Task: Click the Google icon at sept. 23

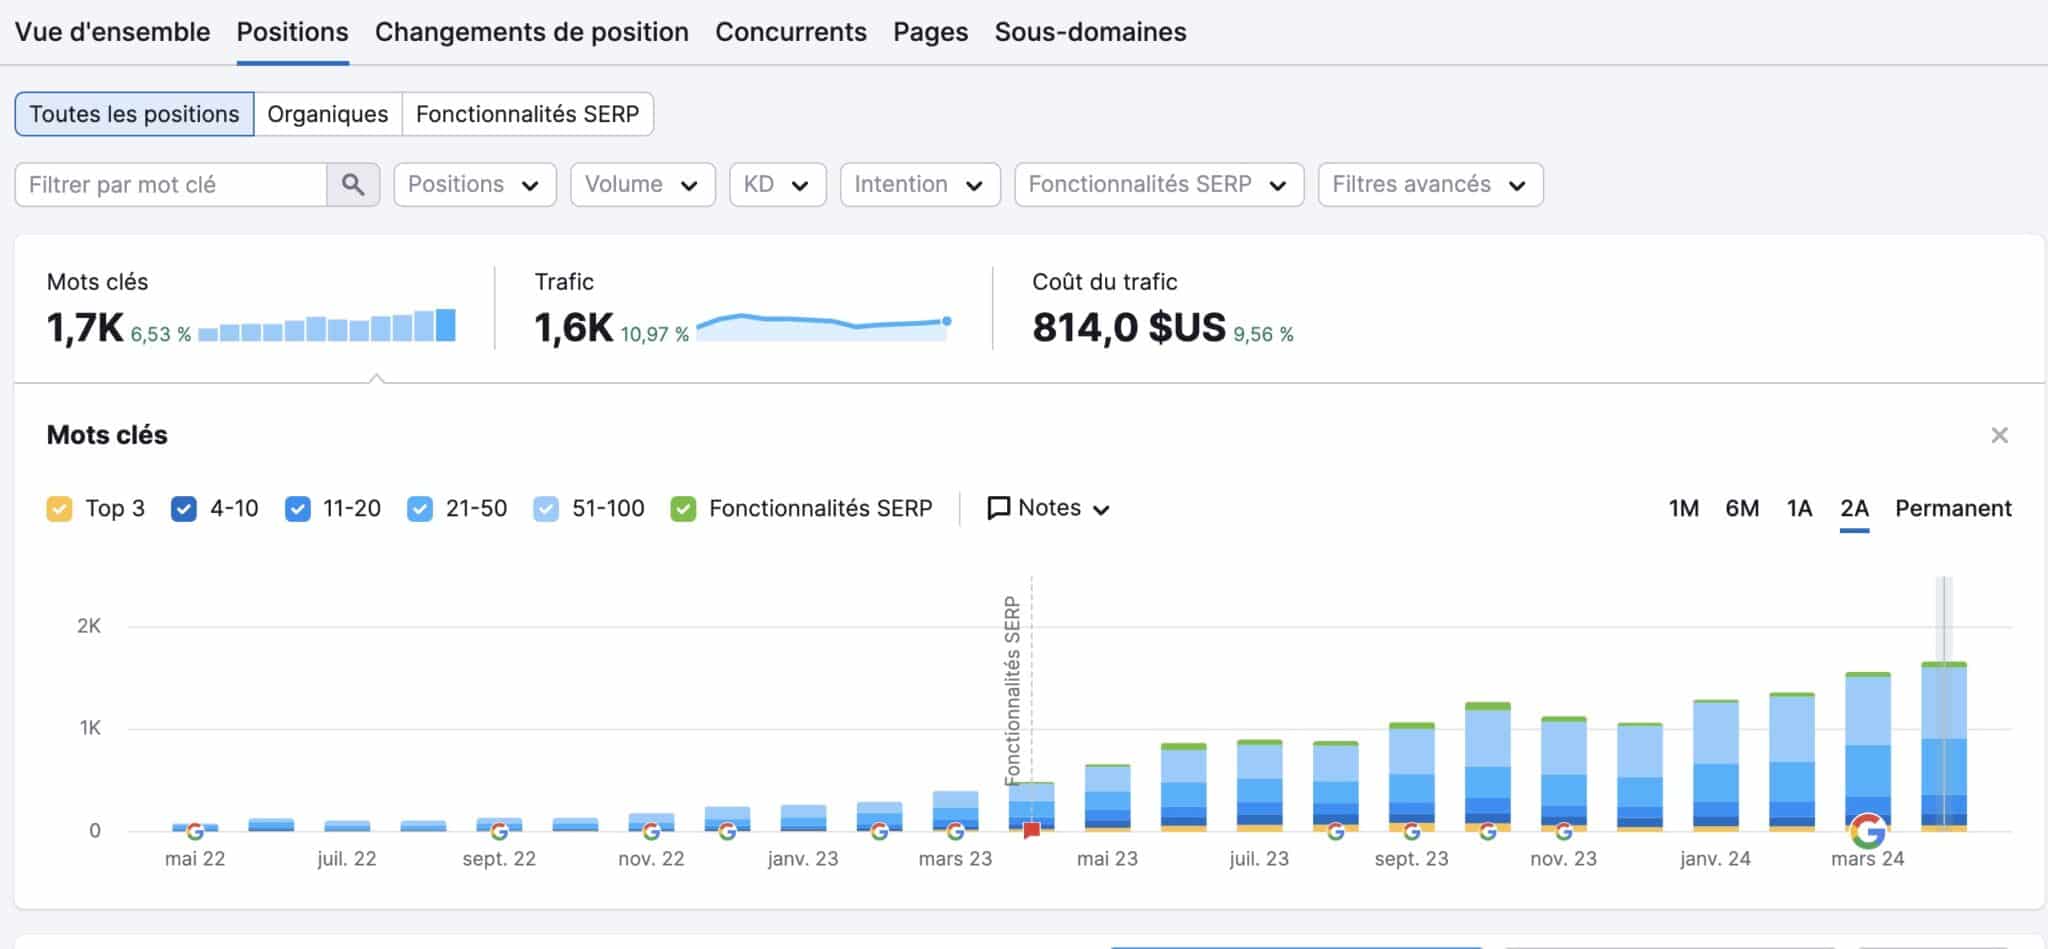Action: click(x=1411, y=831)
